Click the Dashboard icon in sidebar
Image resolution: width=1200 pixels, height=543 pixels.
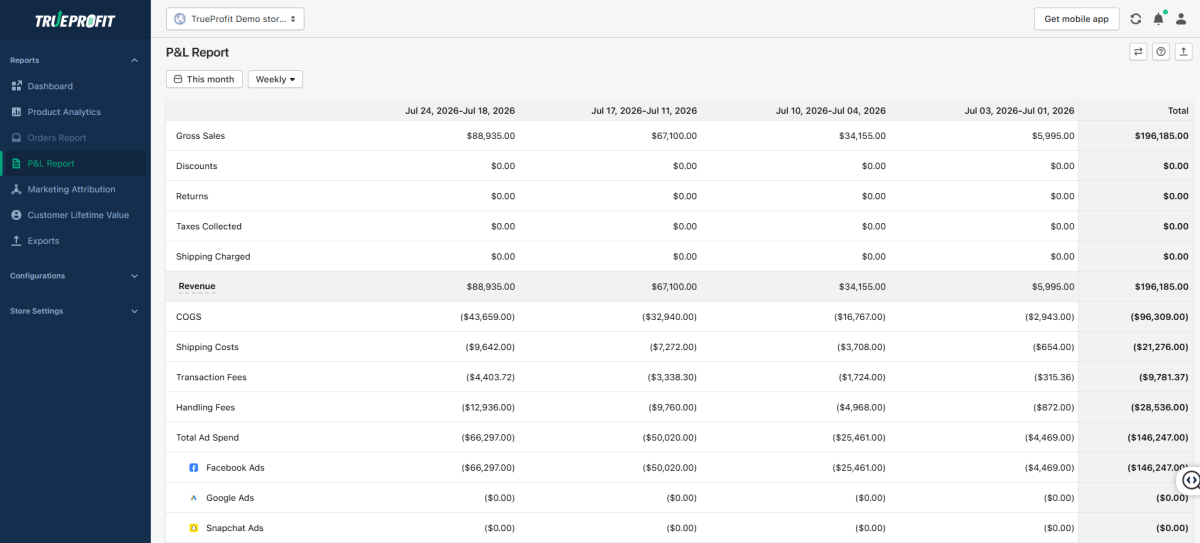(x=17, y=86)
